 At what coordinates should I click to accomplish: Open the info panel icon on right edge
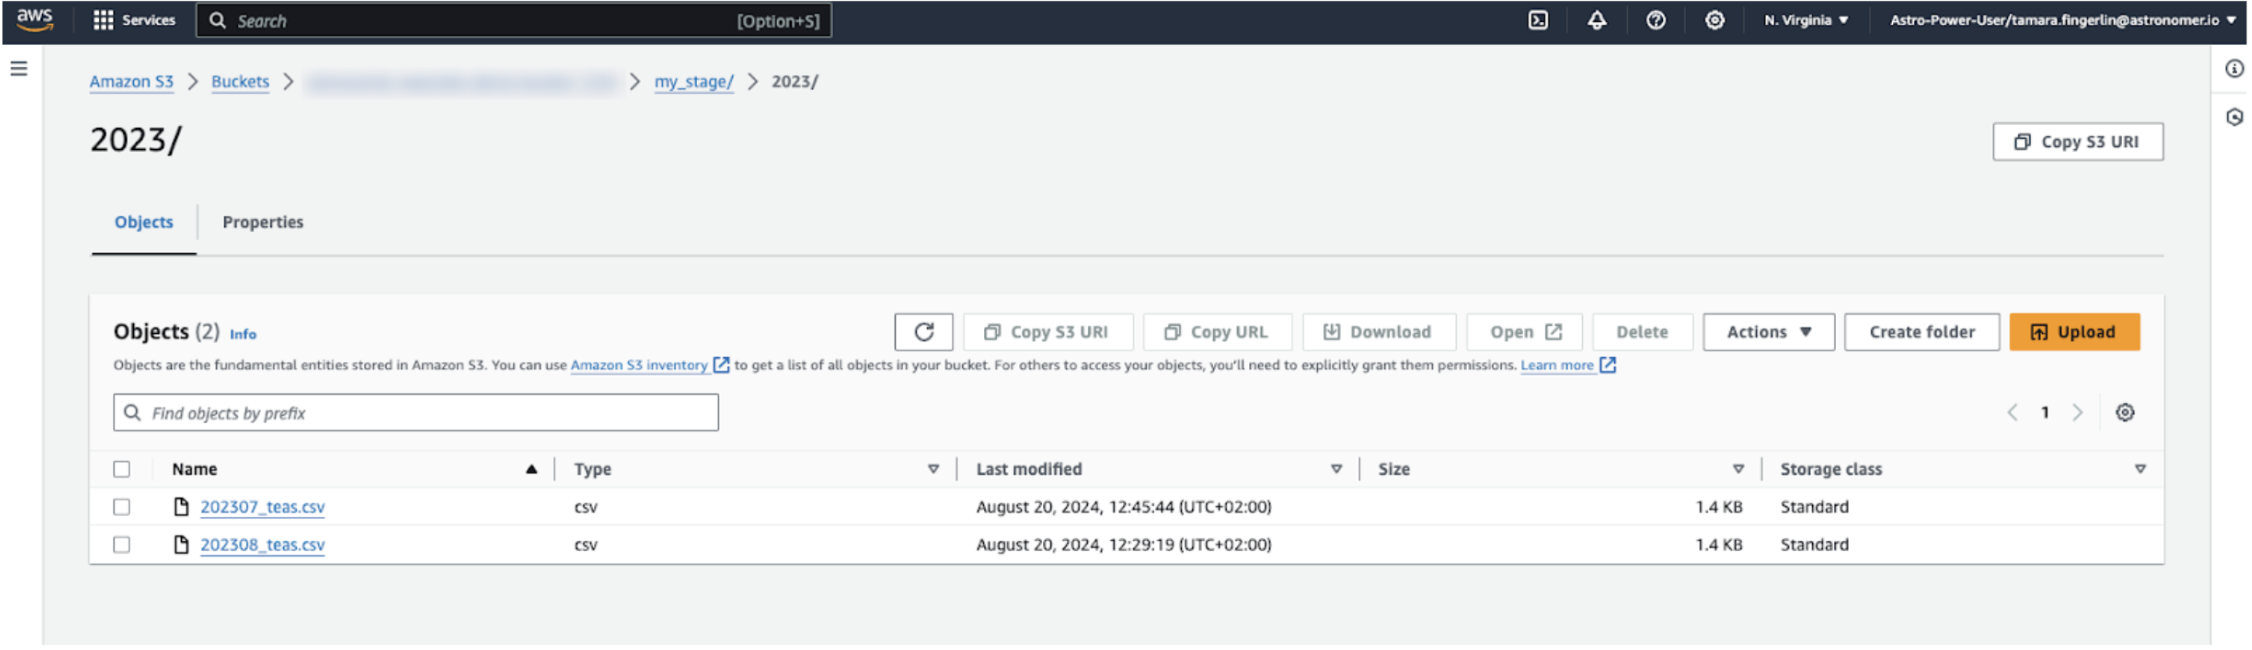2234,69
